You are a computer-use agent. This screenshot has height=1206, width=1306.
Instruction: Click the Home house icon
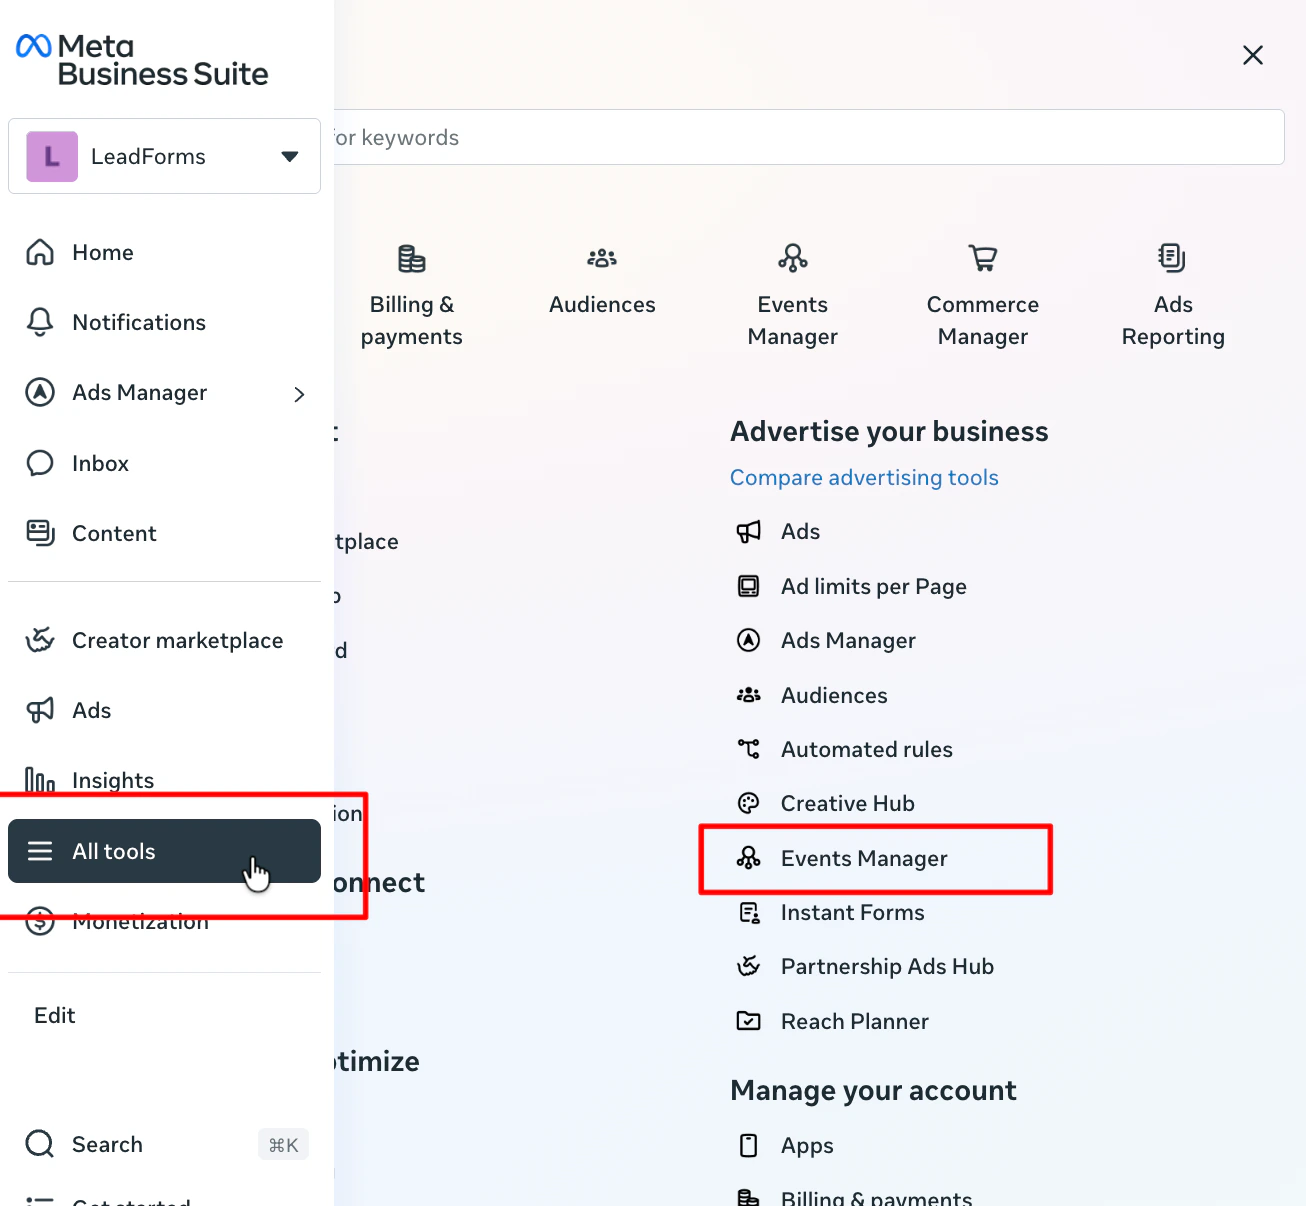coord(40,252)
